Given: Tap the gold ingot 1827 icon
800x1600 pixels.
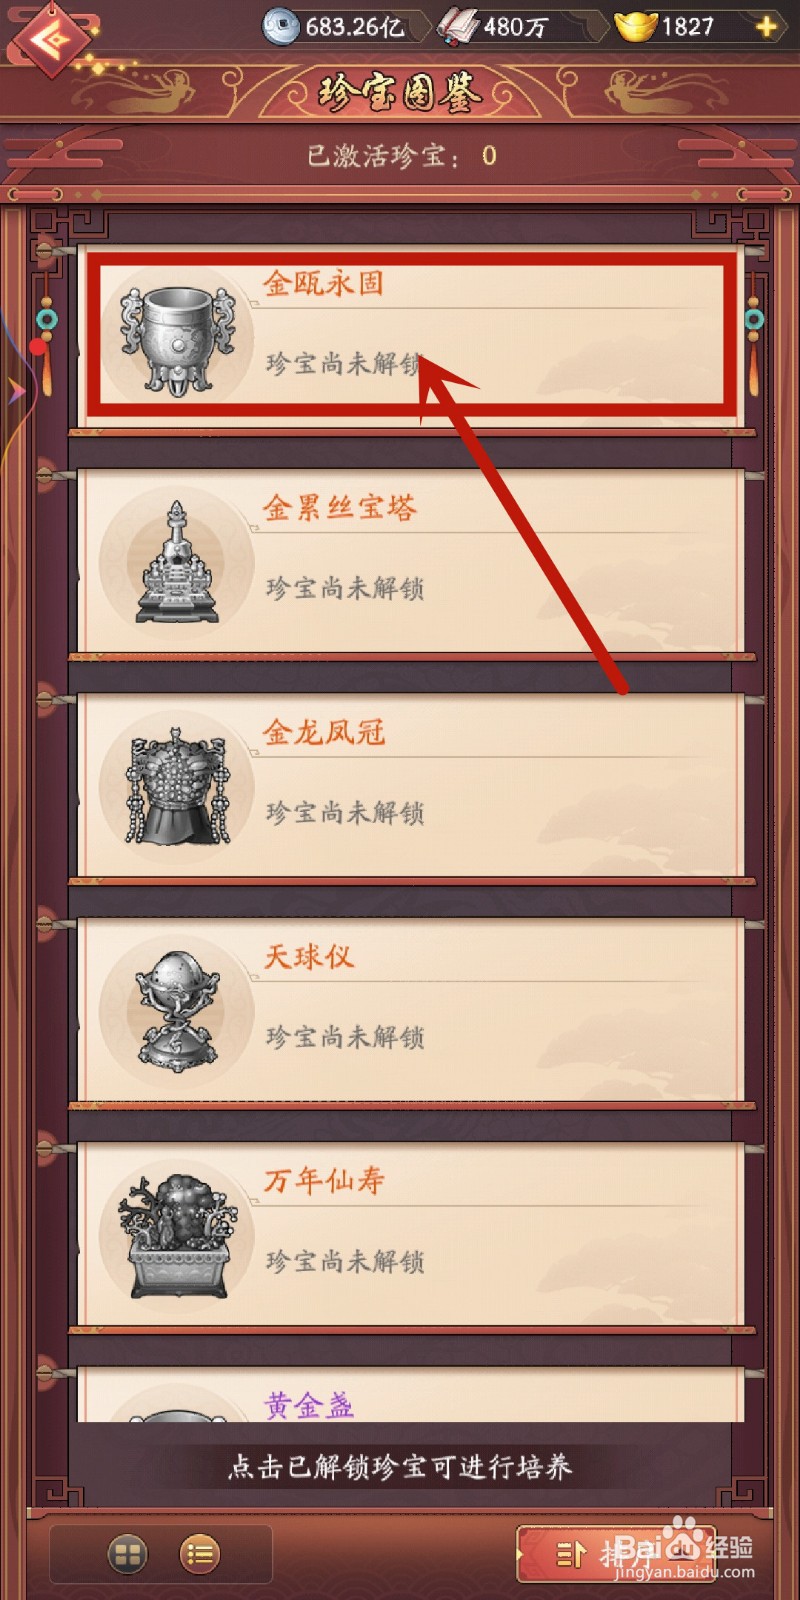Looking at the screenshot, I should coord(635,27).
